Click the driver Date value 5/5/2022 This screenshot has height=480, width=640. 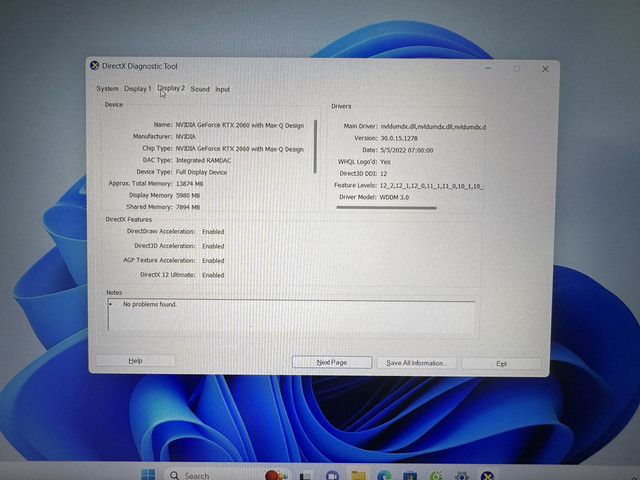pyautogui.click(x=407, y=150)
